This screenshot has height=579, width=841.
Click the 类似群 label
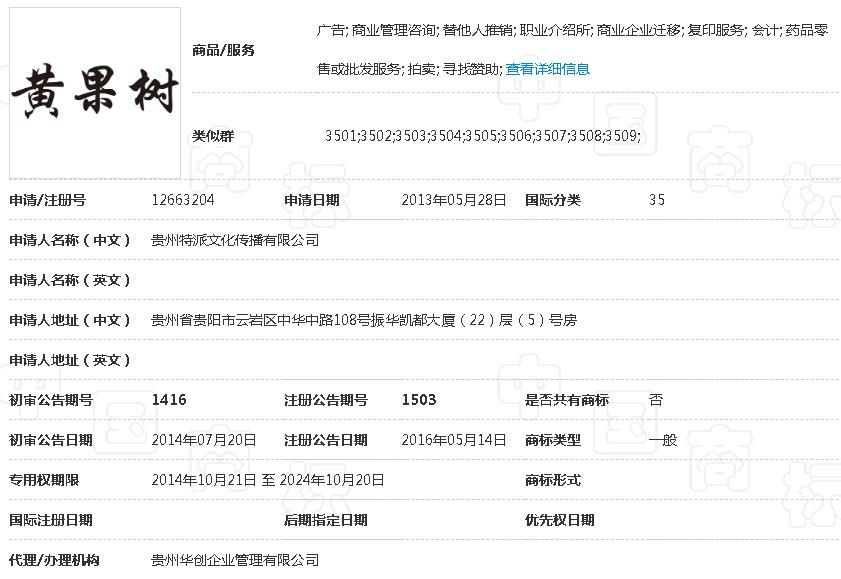[213, 136]
